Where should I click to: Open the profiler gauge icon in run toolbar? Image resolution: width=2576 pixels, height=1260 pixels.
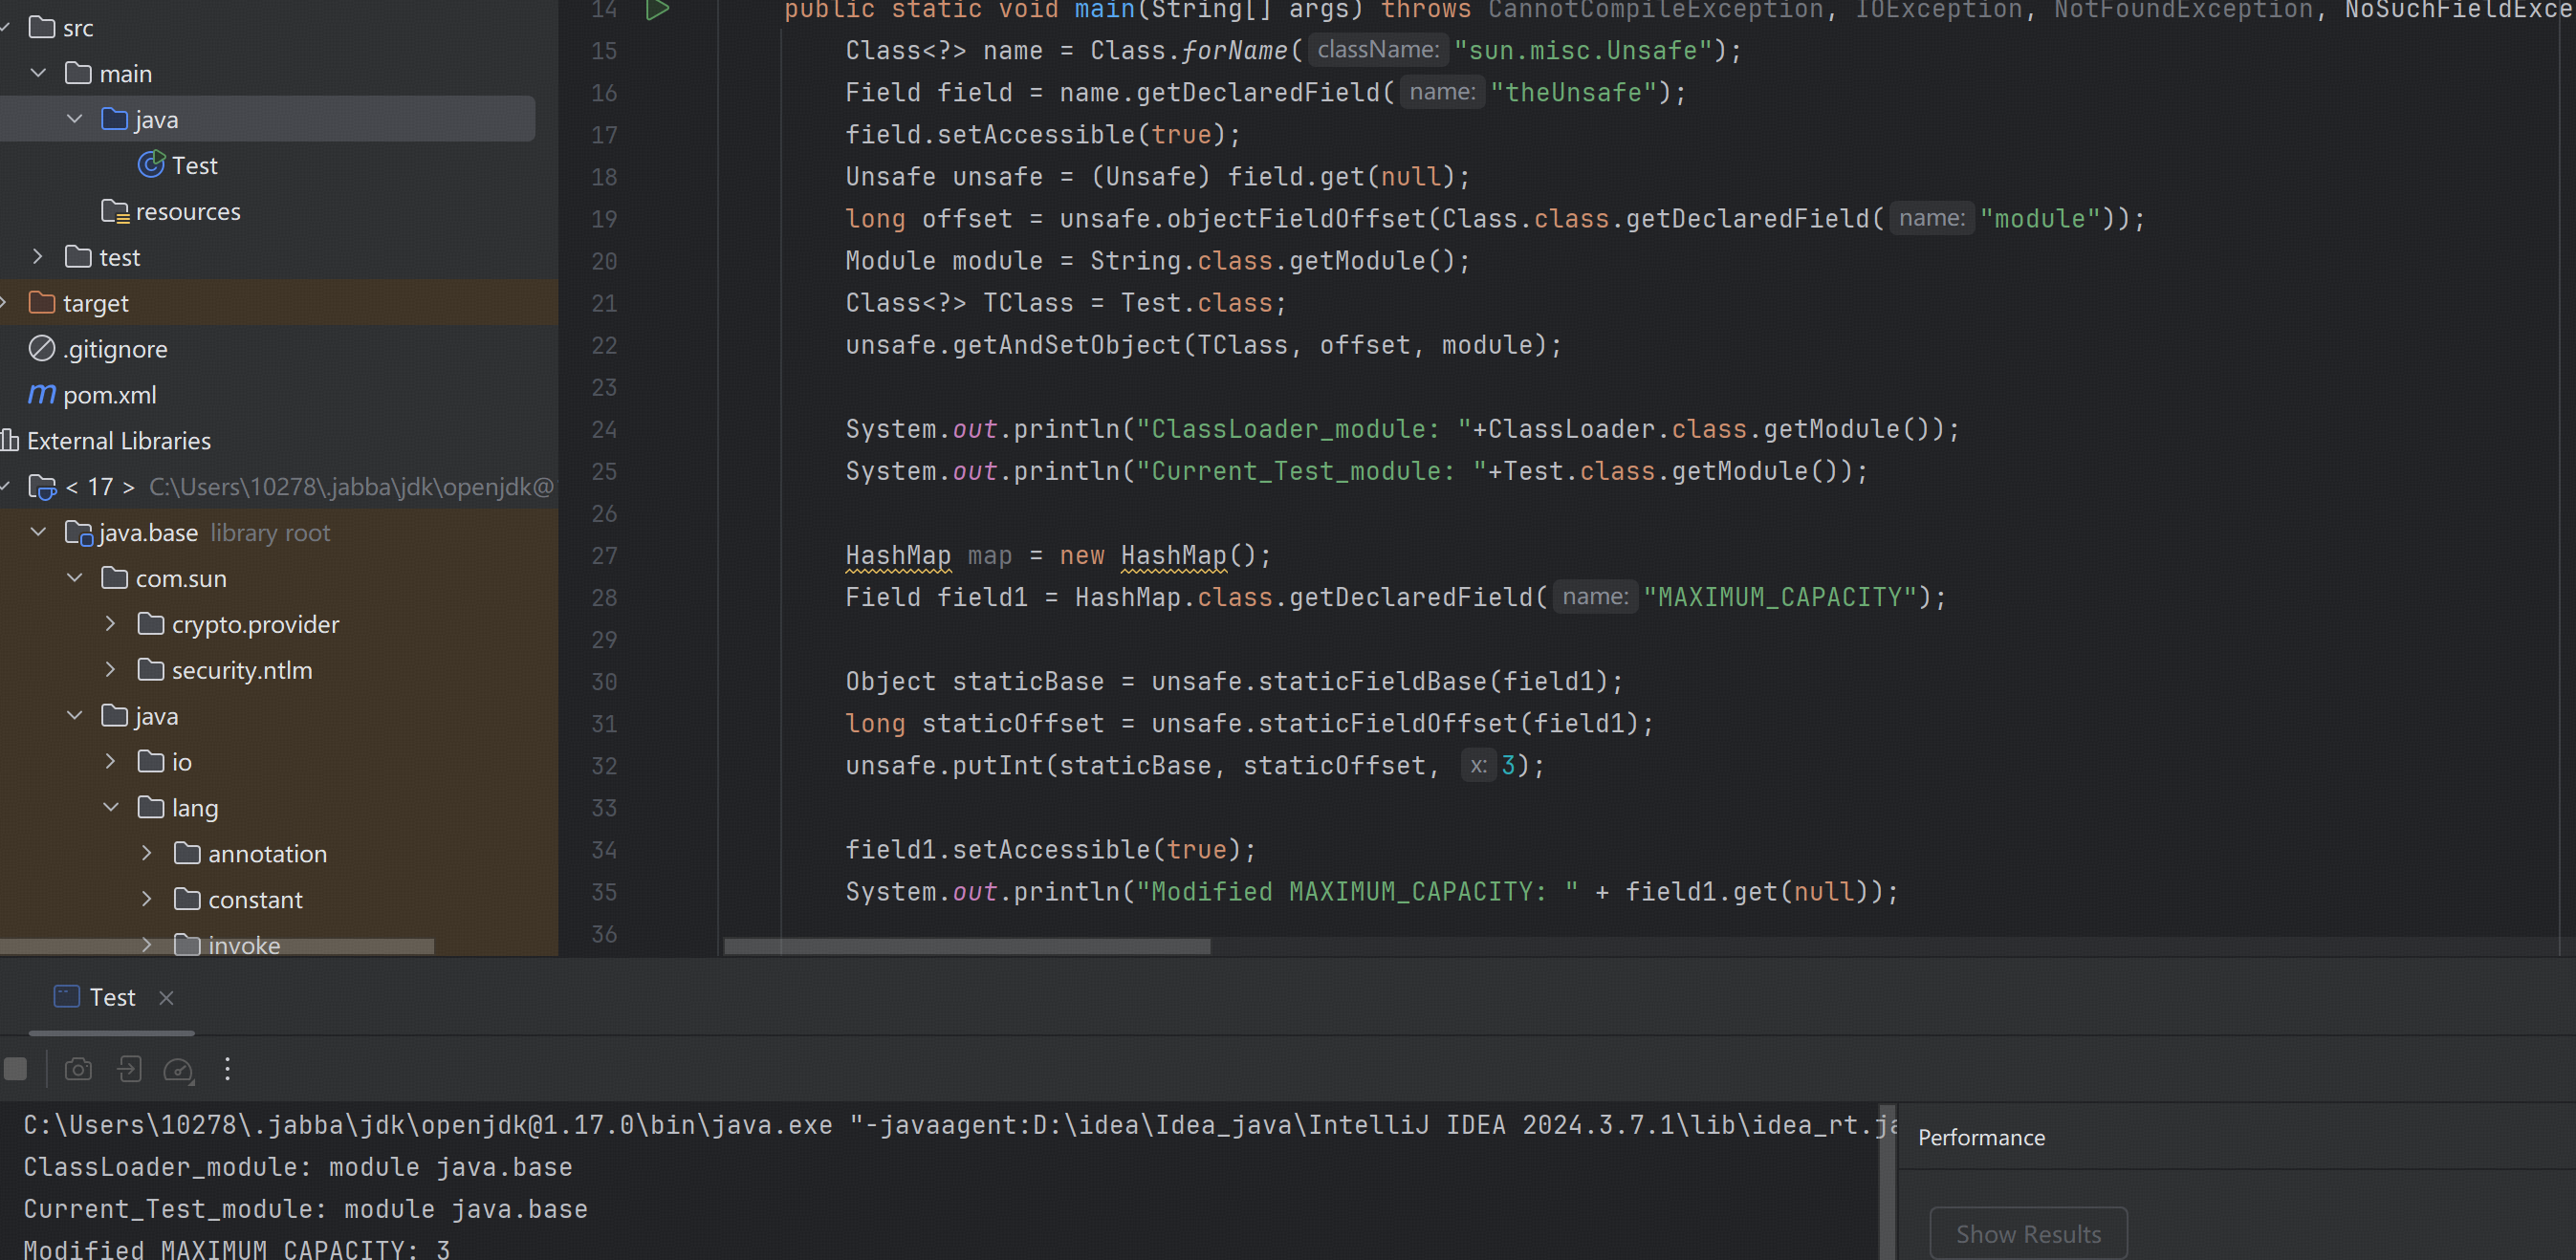click(x=178, y=1070)
